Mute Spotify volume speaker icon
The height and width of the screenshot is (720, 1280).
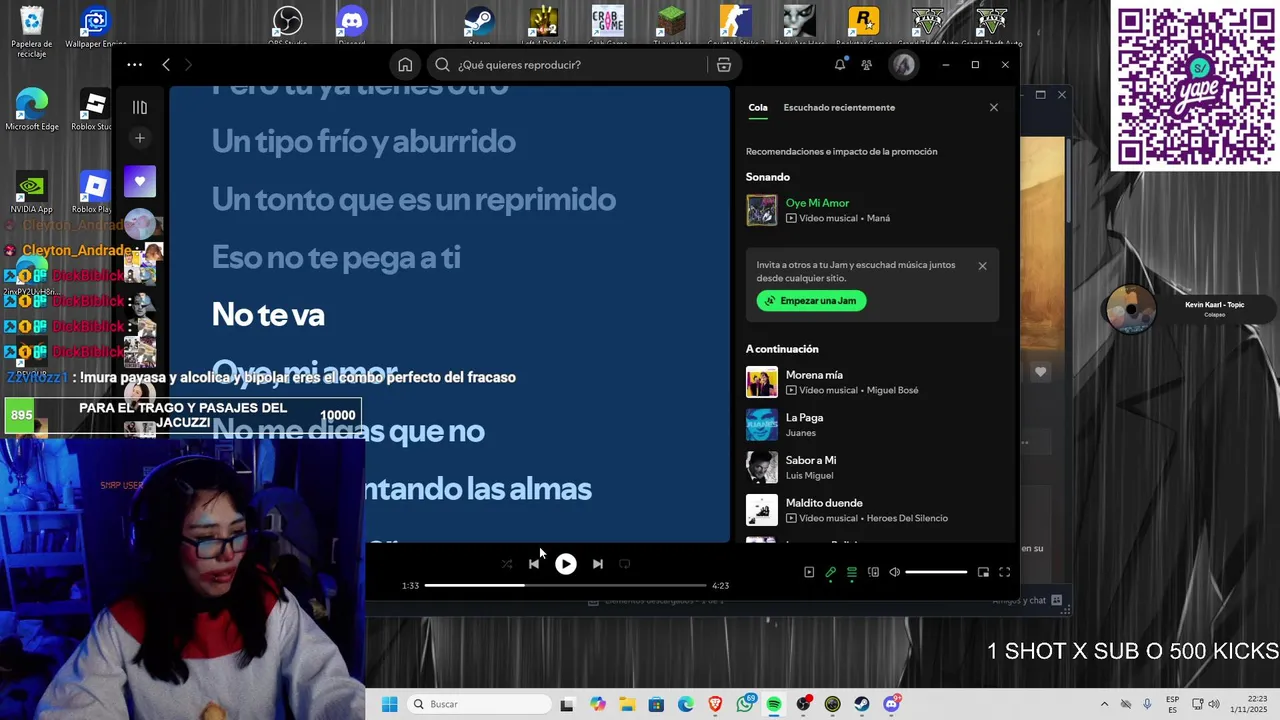pos(894,572)
